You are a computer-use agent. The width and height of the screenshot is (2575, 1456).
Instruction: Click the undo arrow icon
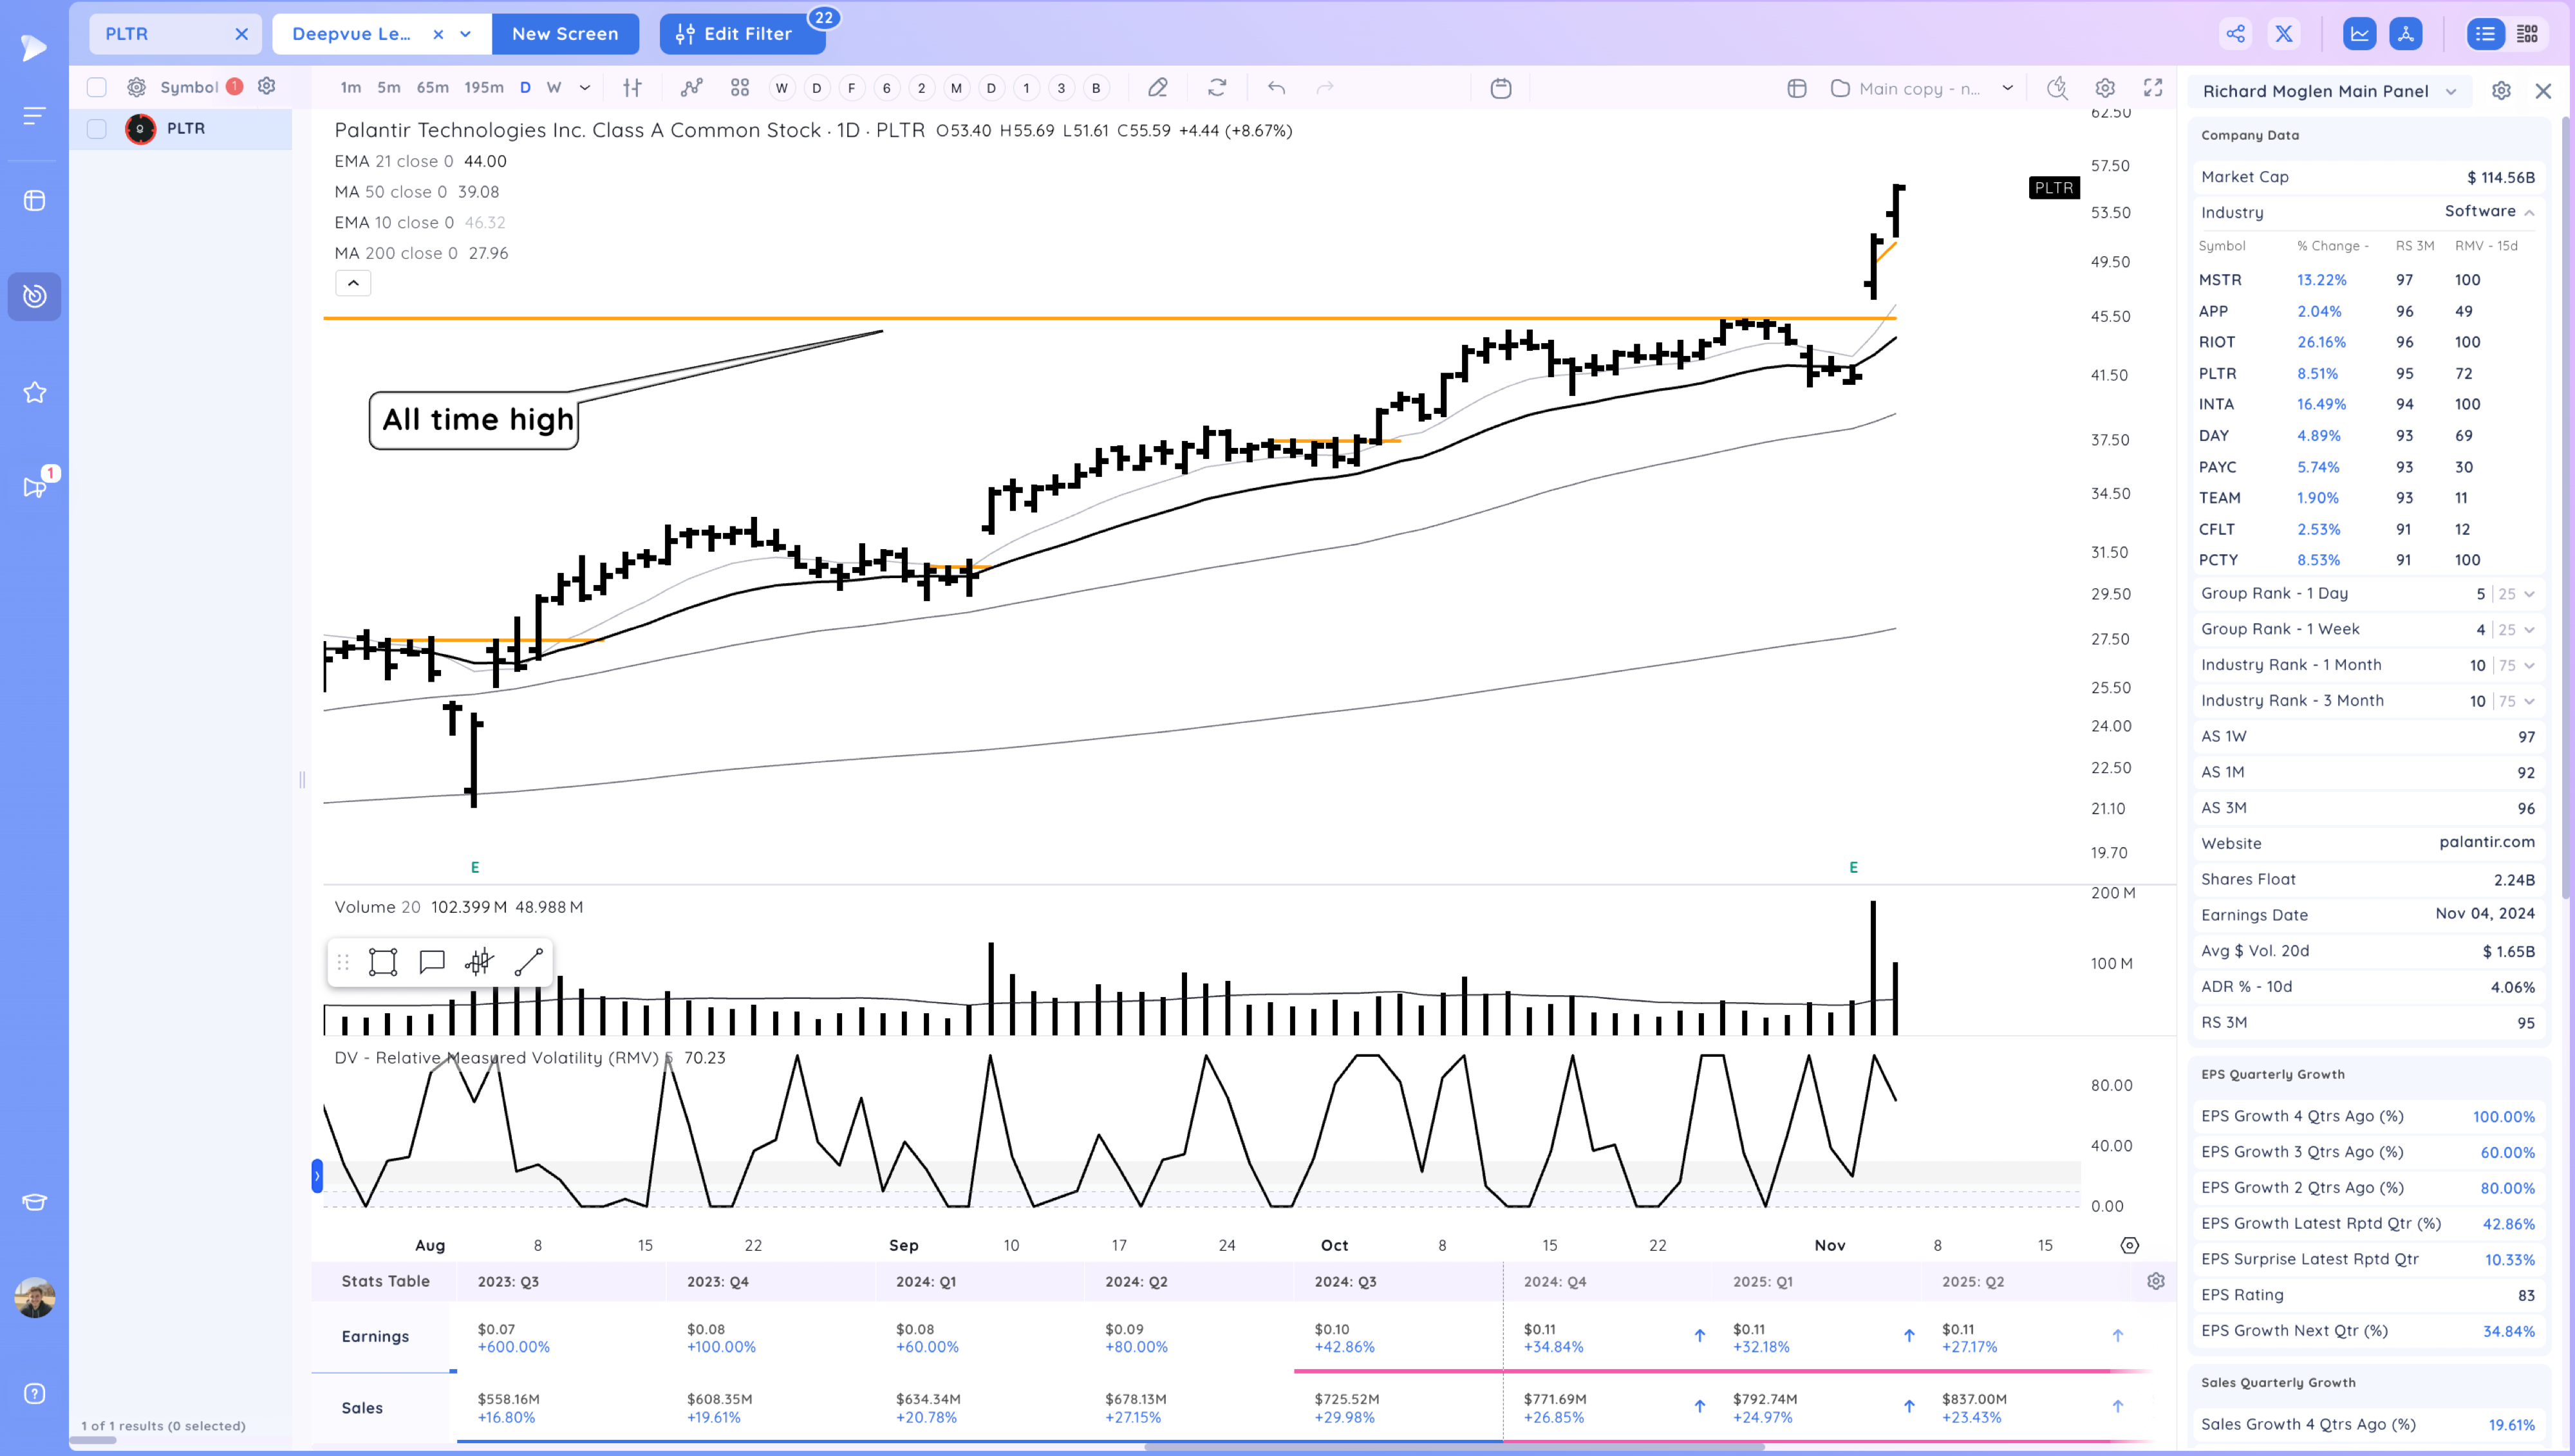pos(1276,88)
